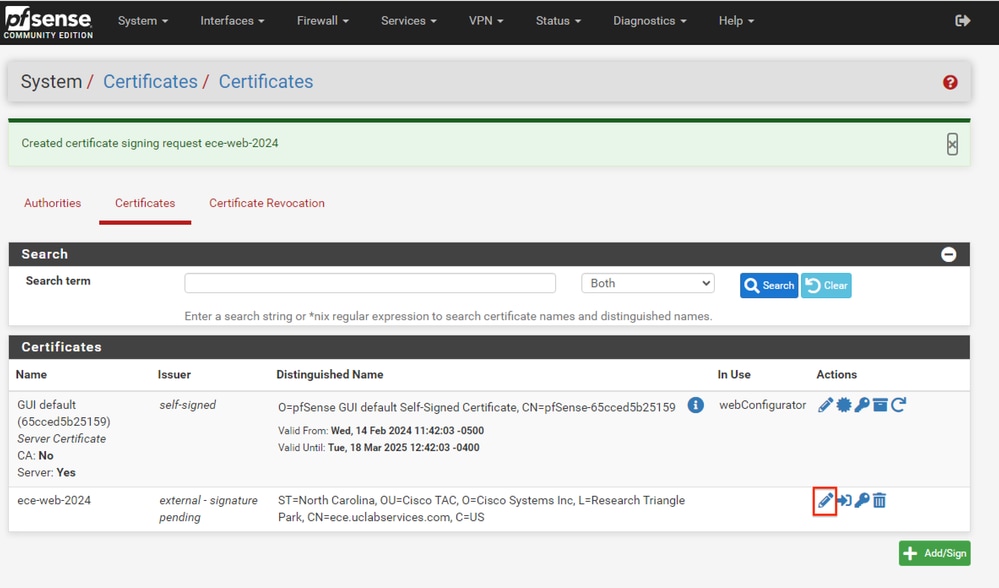
Task: Select the ece-web-2024 name cell
Action: (x=54, y=501)
